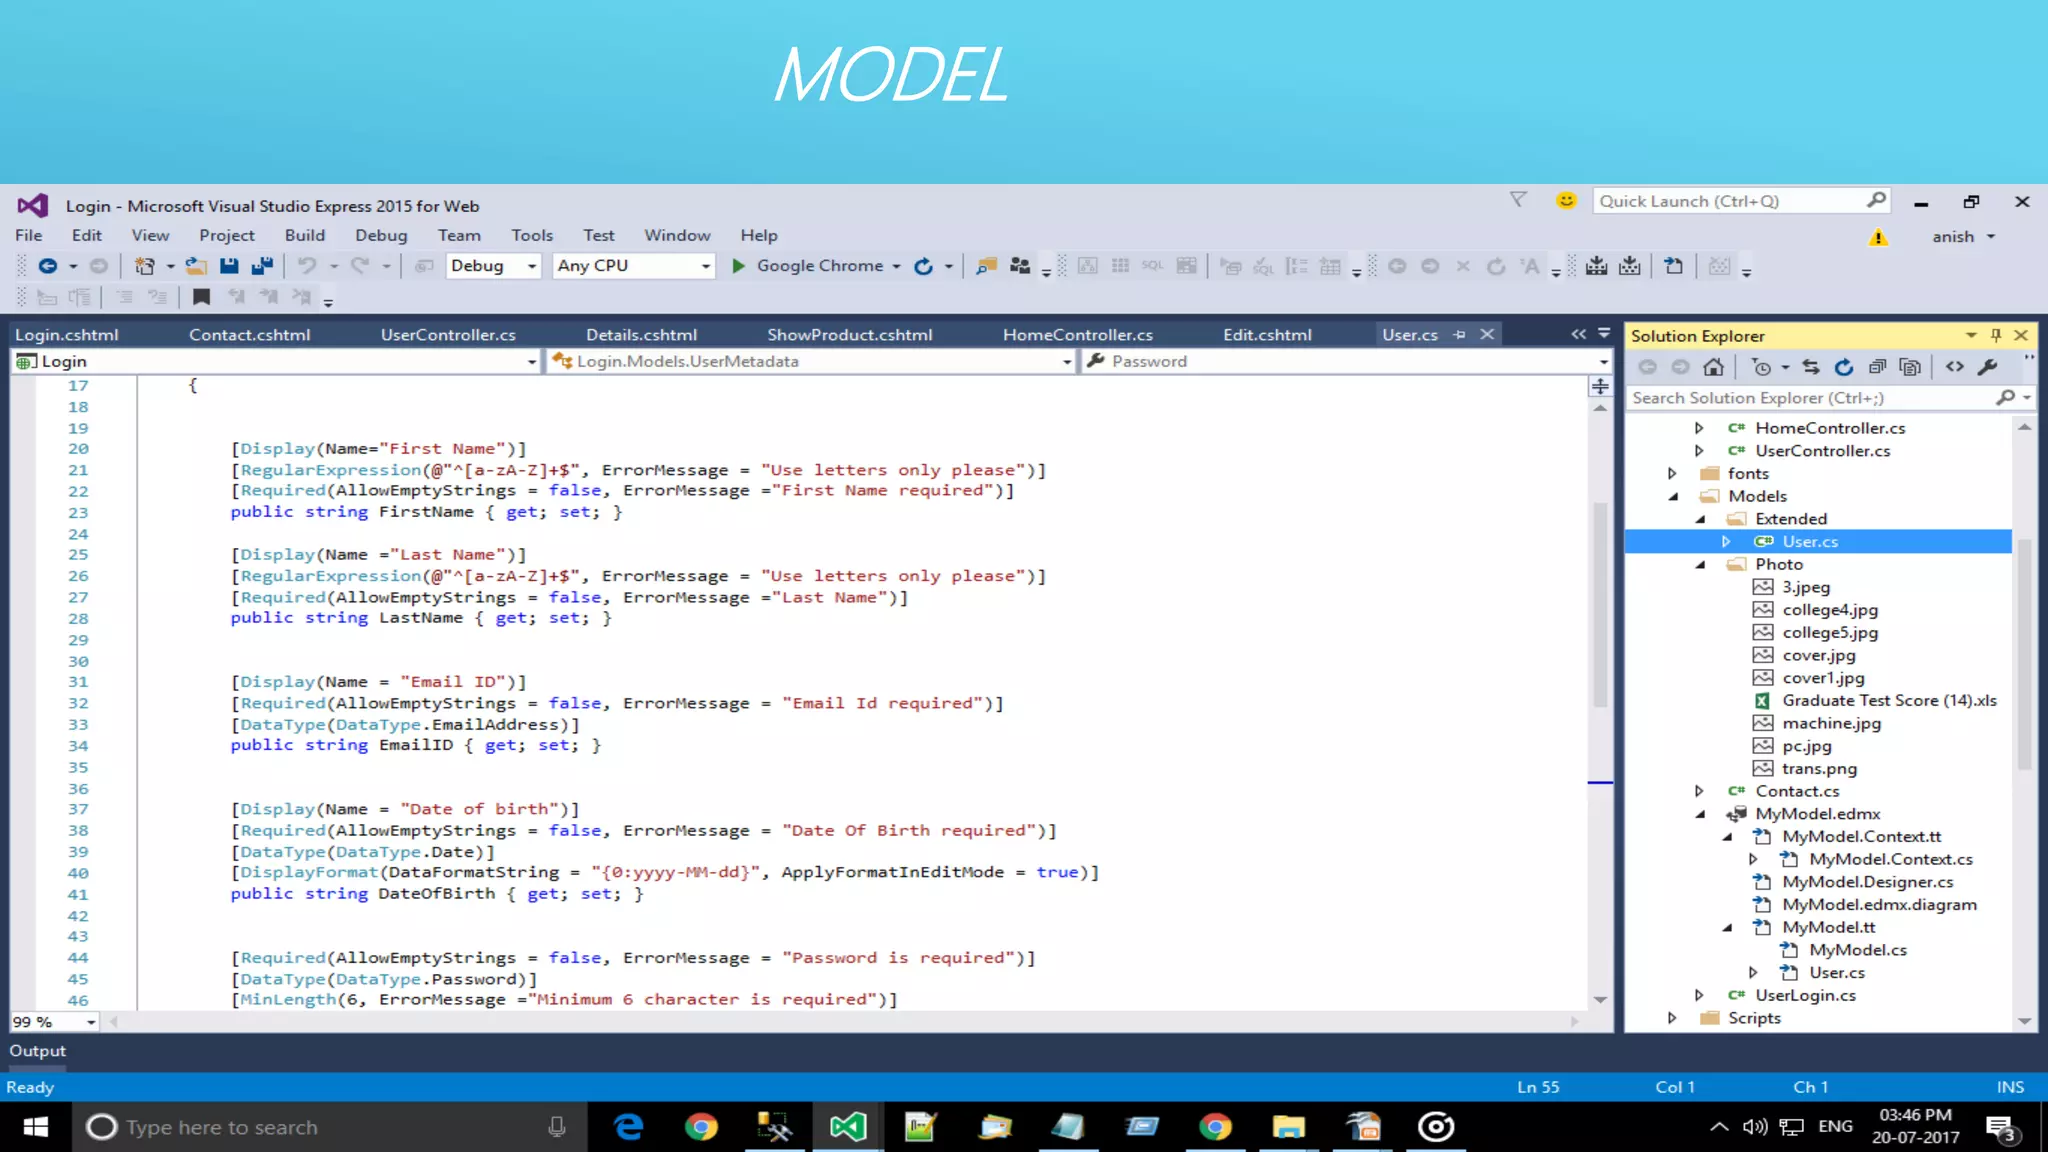Open the Any CPU platform dropdown

click(x=705, y=266)
